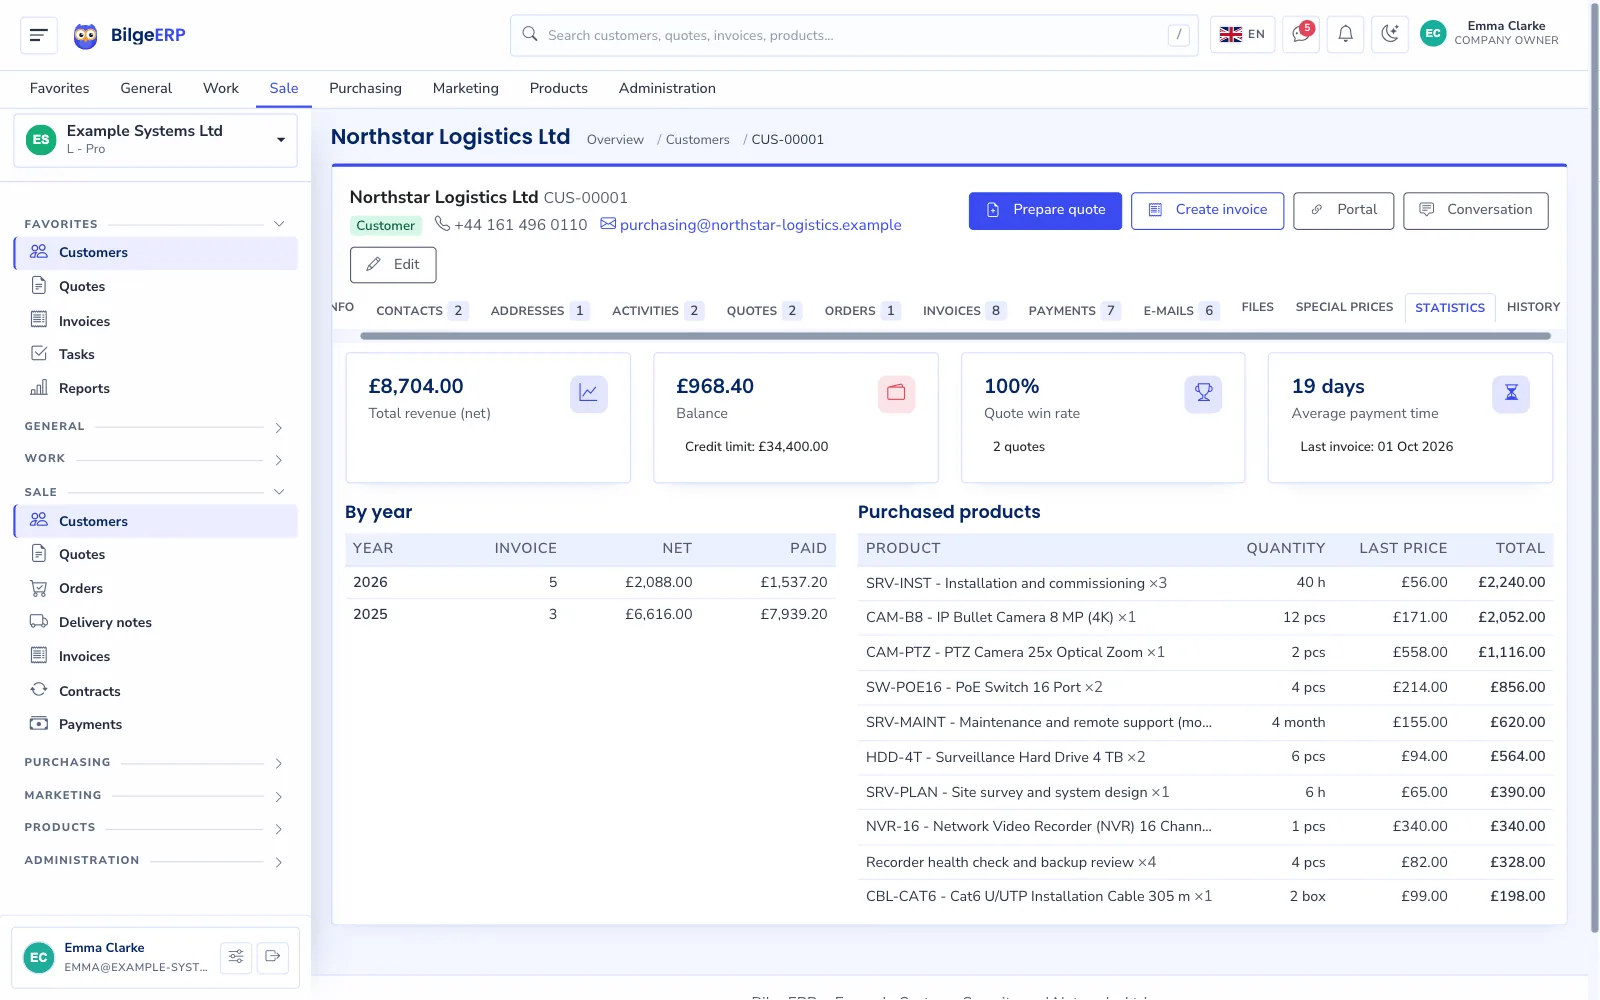Click the Prepare quote button
This screenshot has height=1000, width=1600.
pyautogui.click(x=1045, y=210)
